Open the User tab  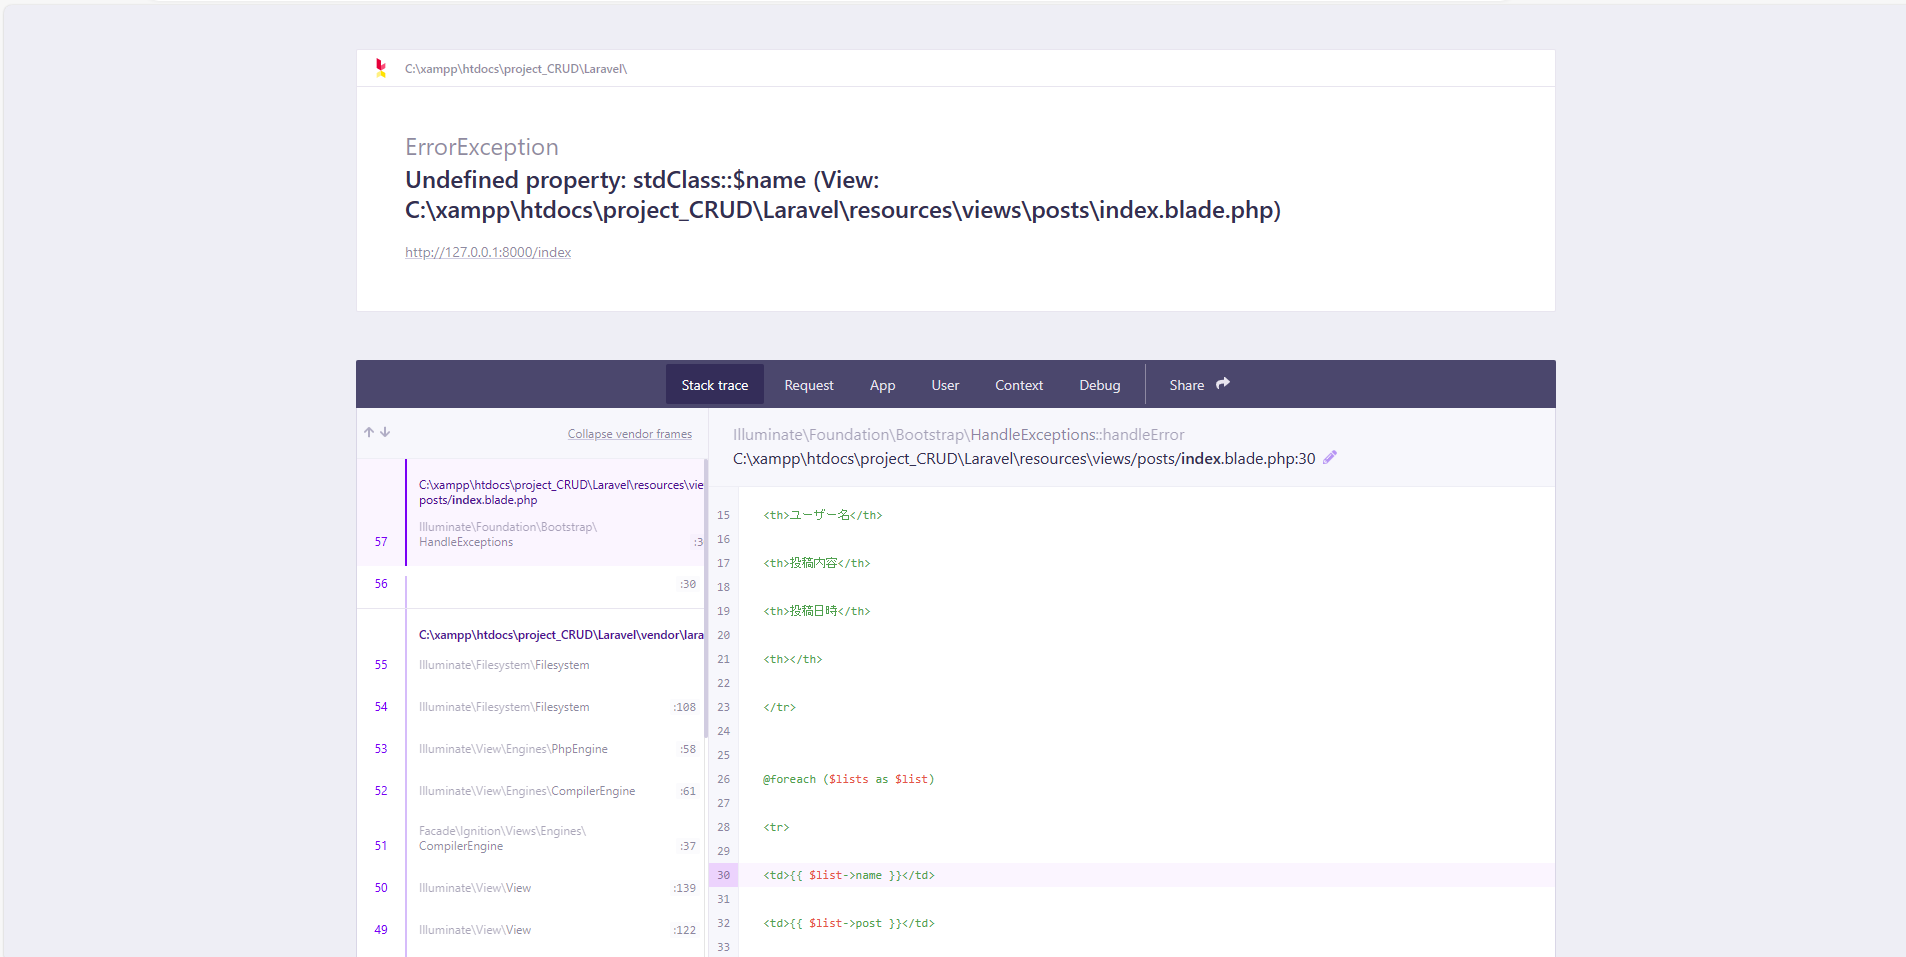945,384
